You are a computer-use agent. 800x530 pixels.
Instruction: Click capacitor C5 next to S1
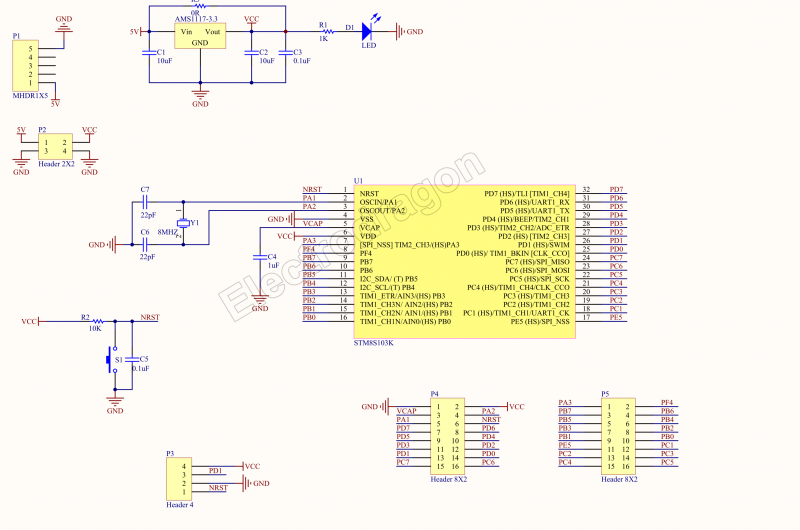coord(132,360)
